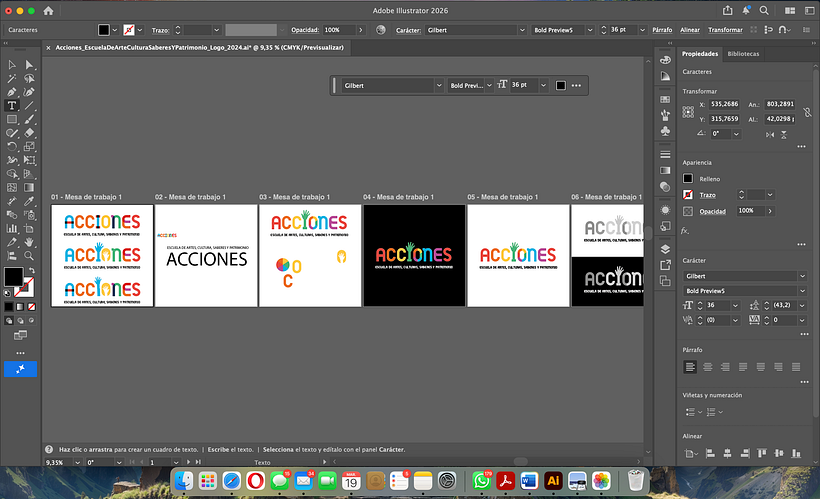Screen dimensions: 820x499
Task: Select the Curvature tool
Action: [29, 92]
